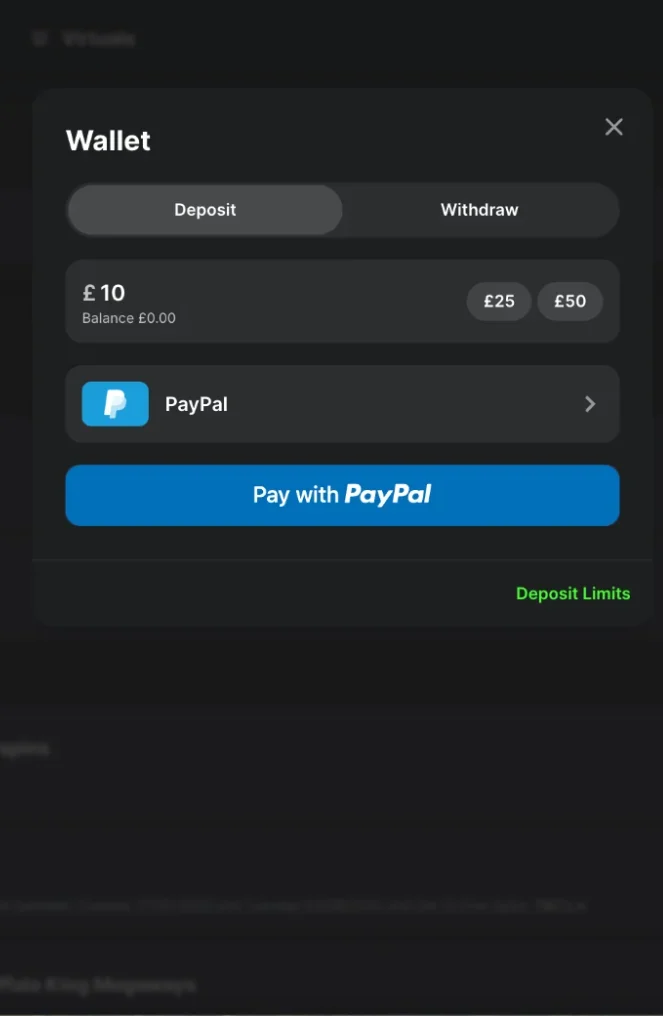The height and width of the screenshot is (1016, 663).
Task: Select the £25 quick amount chip
Action: (x=499, y=301)
